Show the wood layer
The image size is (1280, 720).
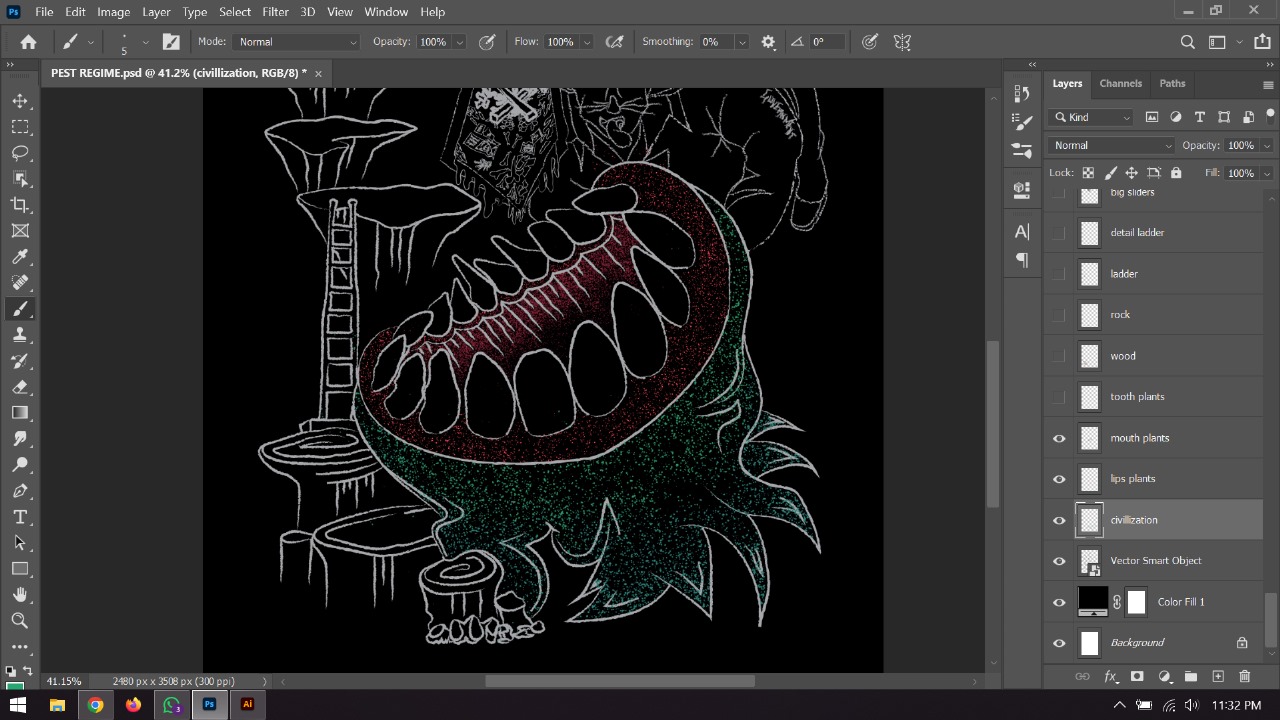(1059, 356)
